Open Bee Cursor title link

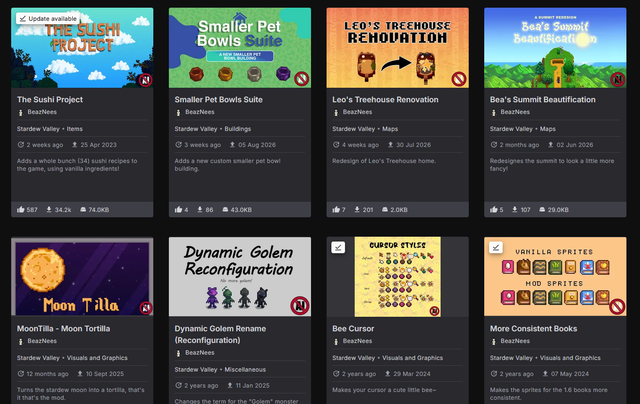353,329
